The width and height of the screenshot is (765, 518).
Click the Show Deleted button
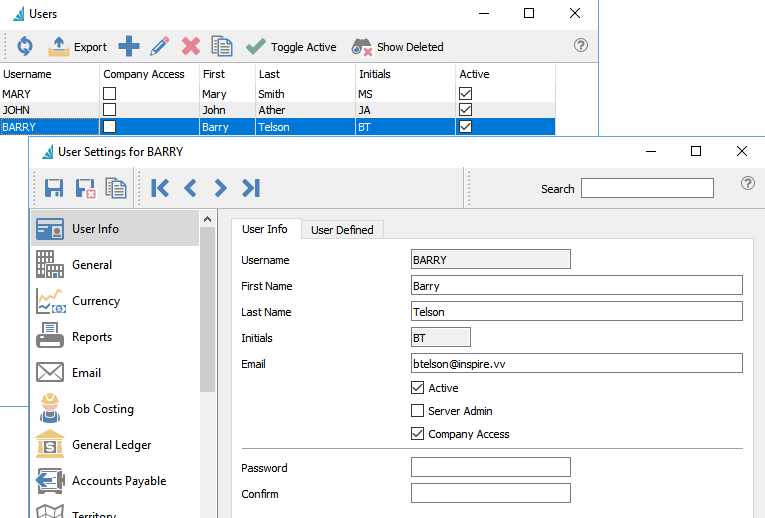click(398, 47)
